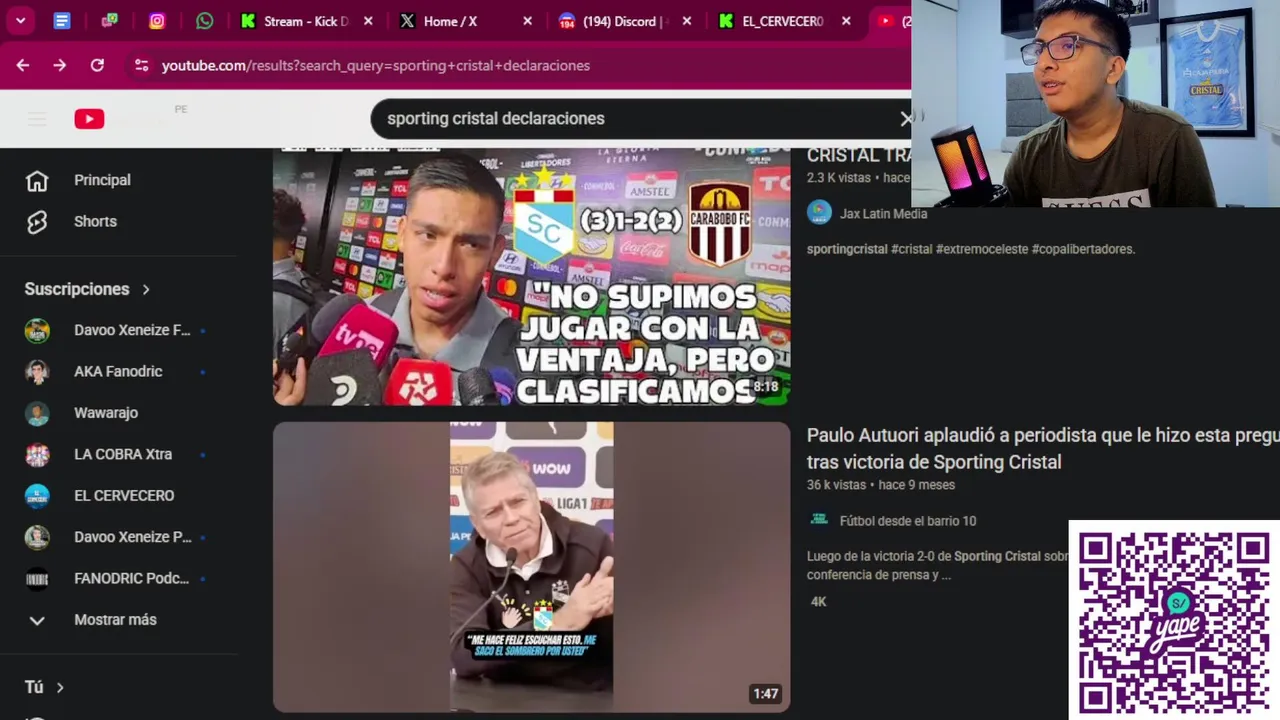The height and width of the screenshot is (720, 1280).
Task: Close the EL_CERVECERO tab
Action: [x=846, y=21]
